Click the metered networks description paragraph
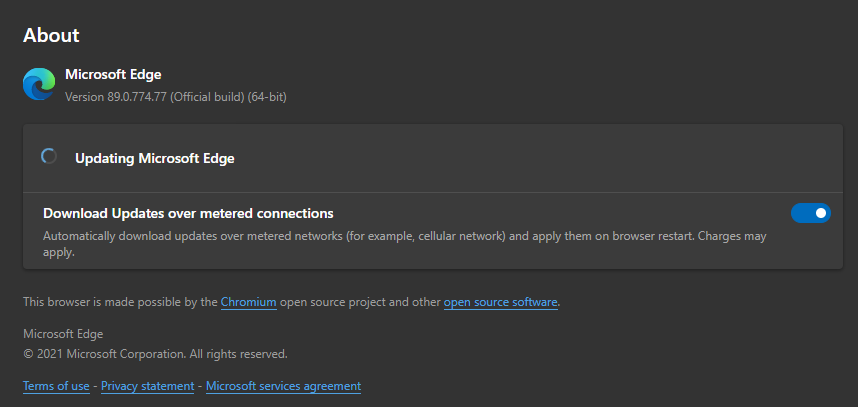The width and height of the screenshot is (858, 407). tap(405, 245)
